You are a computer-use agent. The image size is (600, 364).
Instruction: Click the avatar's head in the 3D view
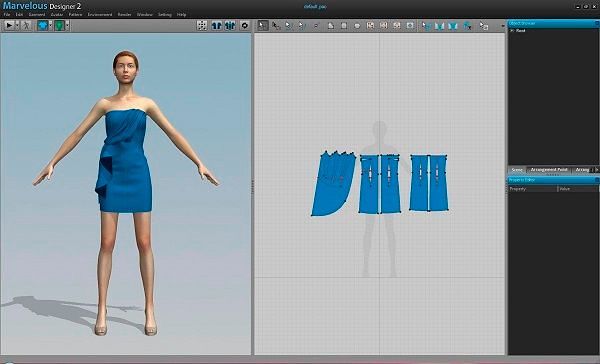pyautogui.click(x=126, y=67)
